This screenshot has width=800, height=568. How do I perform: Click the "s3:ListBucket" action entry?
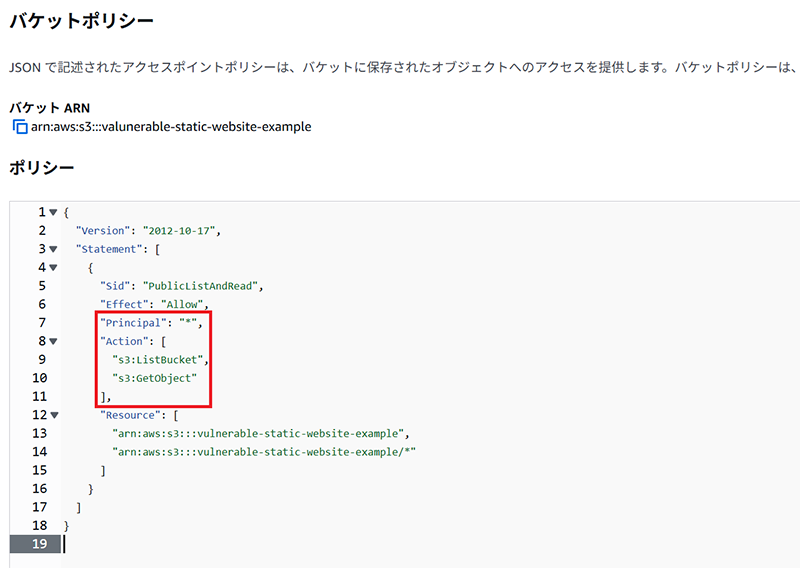point(160,360)
